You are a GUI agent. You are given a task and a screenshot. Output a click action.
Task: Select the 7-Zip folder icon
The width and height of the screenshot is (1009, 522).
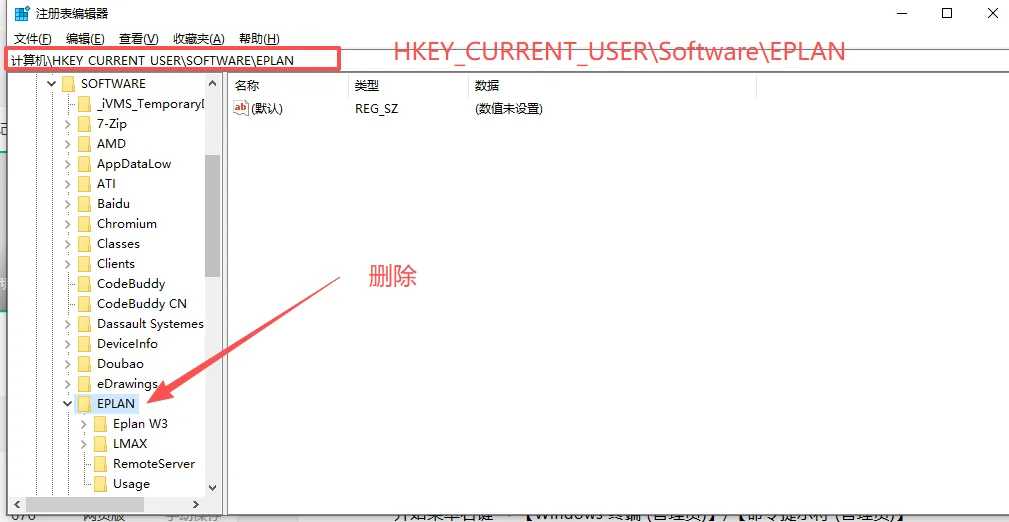pos(84,124)
